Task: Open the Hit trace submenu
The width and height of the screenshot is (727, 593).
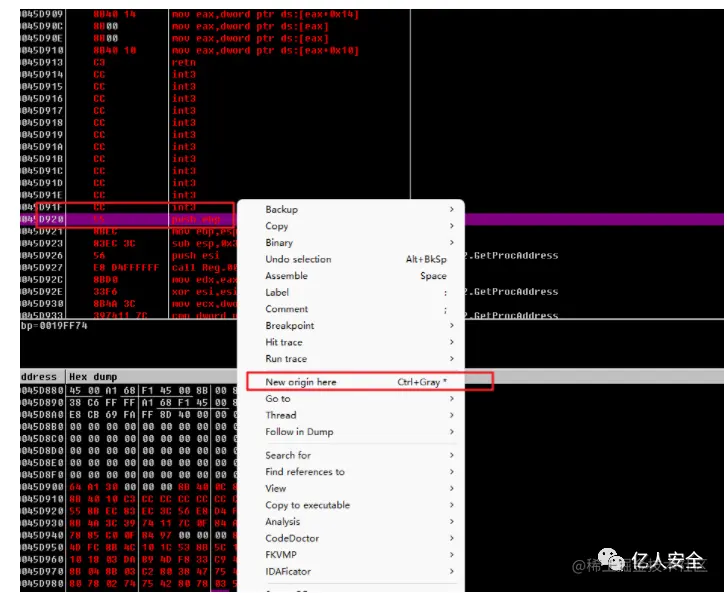Action: pos(351,343)
